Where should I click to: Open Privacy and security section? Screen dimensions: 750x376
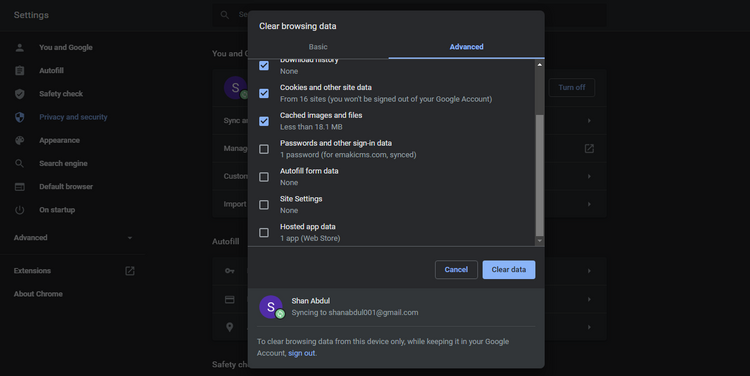[x=73, y=117]
